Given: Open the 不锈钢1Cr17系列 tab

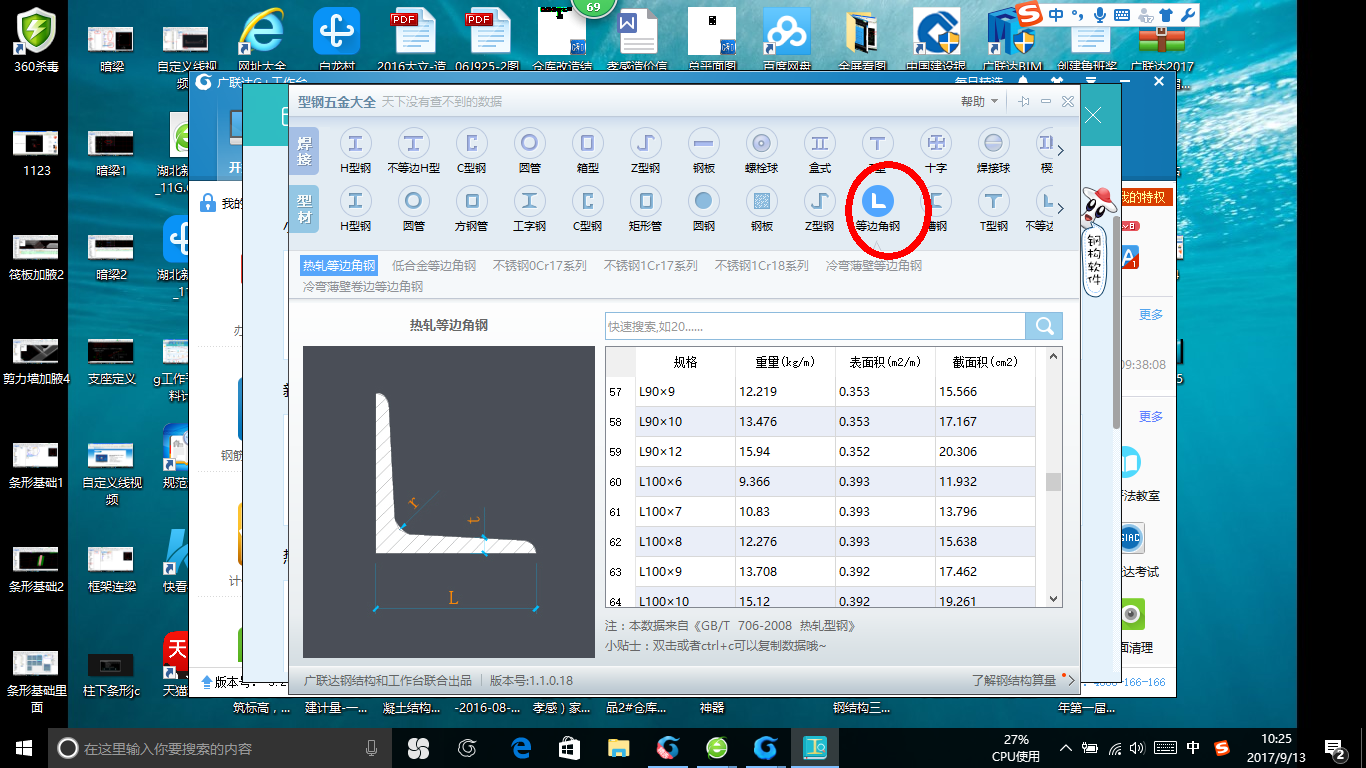Looking at the screenshot, I should 651,266.
